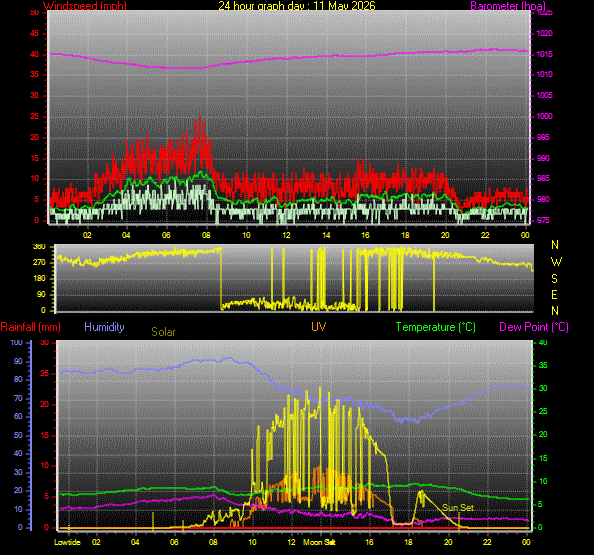Click the '980' barometer axis value
This screenshot has width=594, height=555.
coord(543,199)
